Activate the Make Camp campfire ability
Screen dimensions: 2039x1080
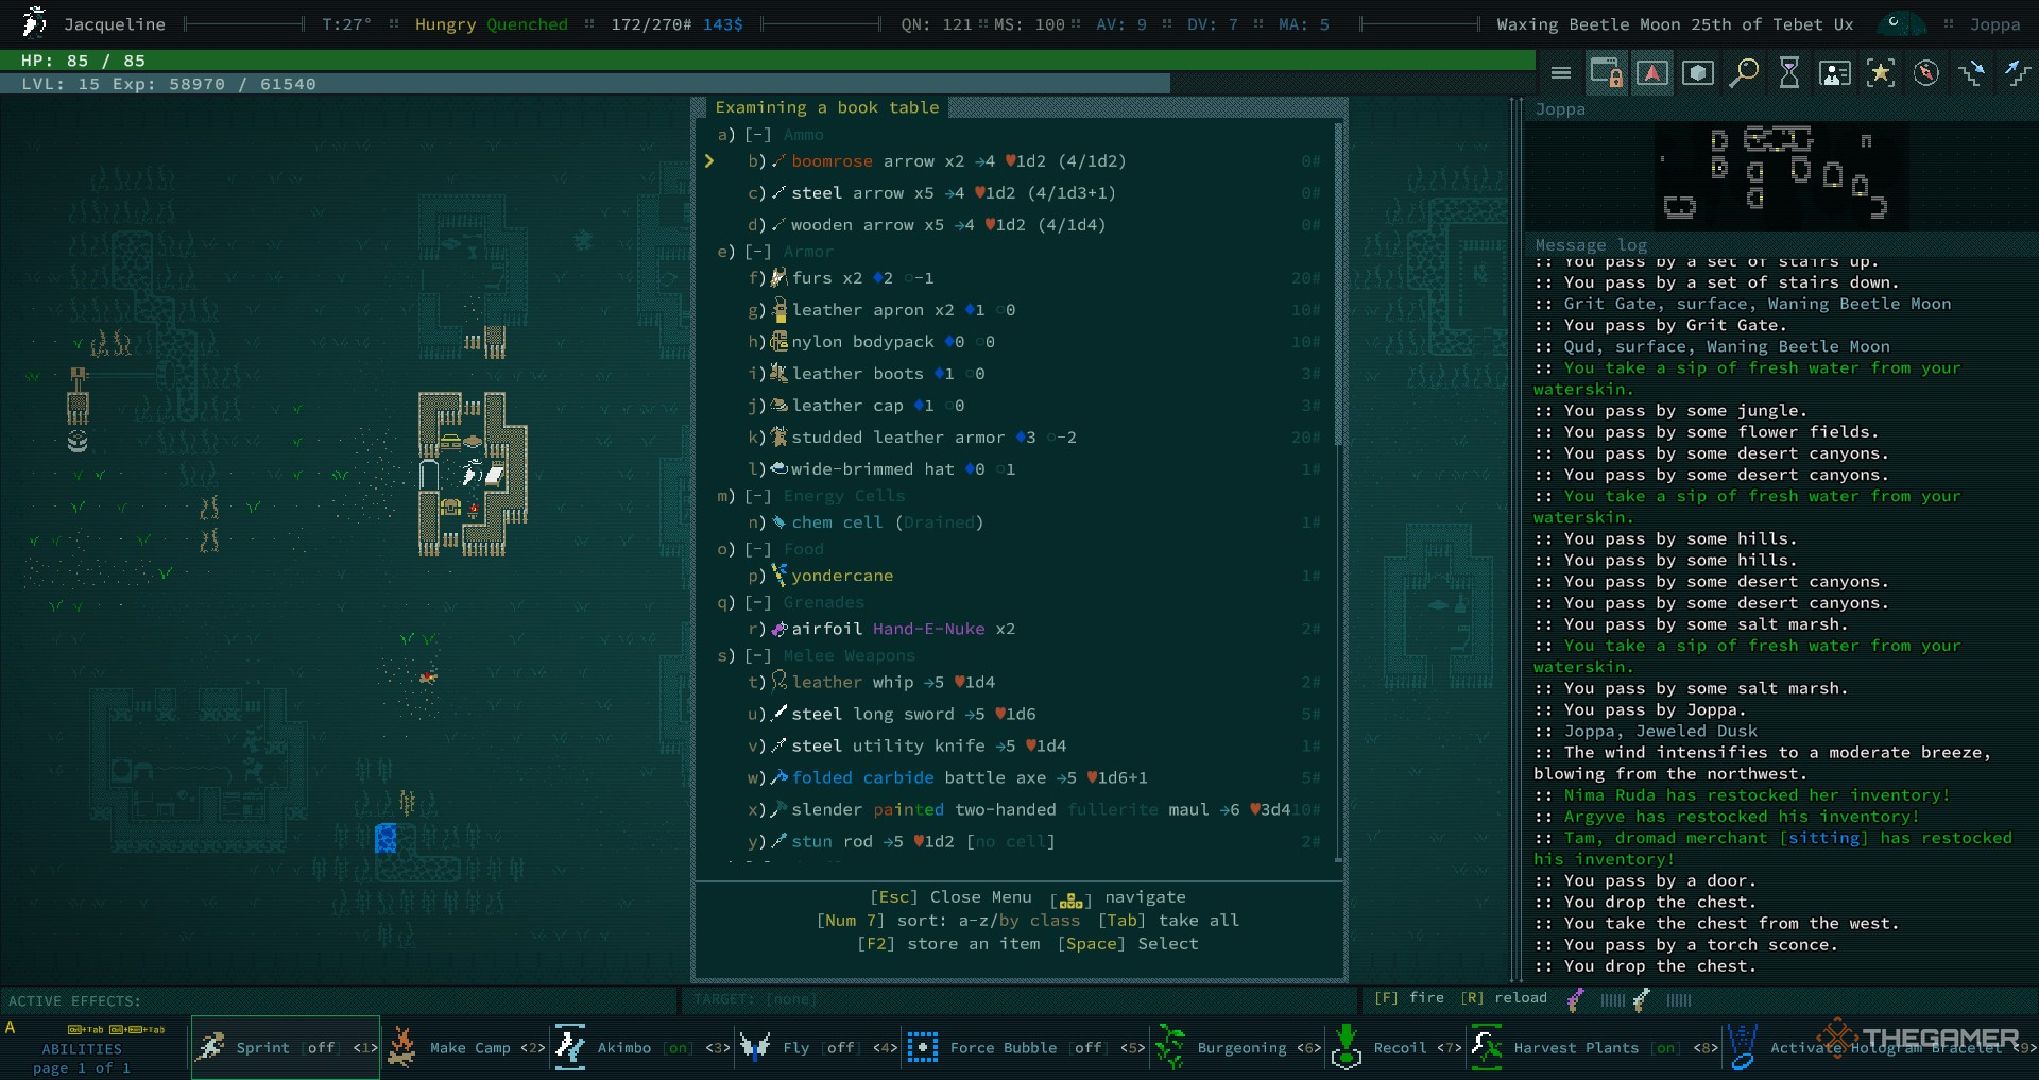tap(466, 1047)
